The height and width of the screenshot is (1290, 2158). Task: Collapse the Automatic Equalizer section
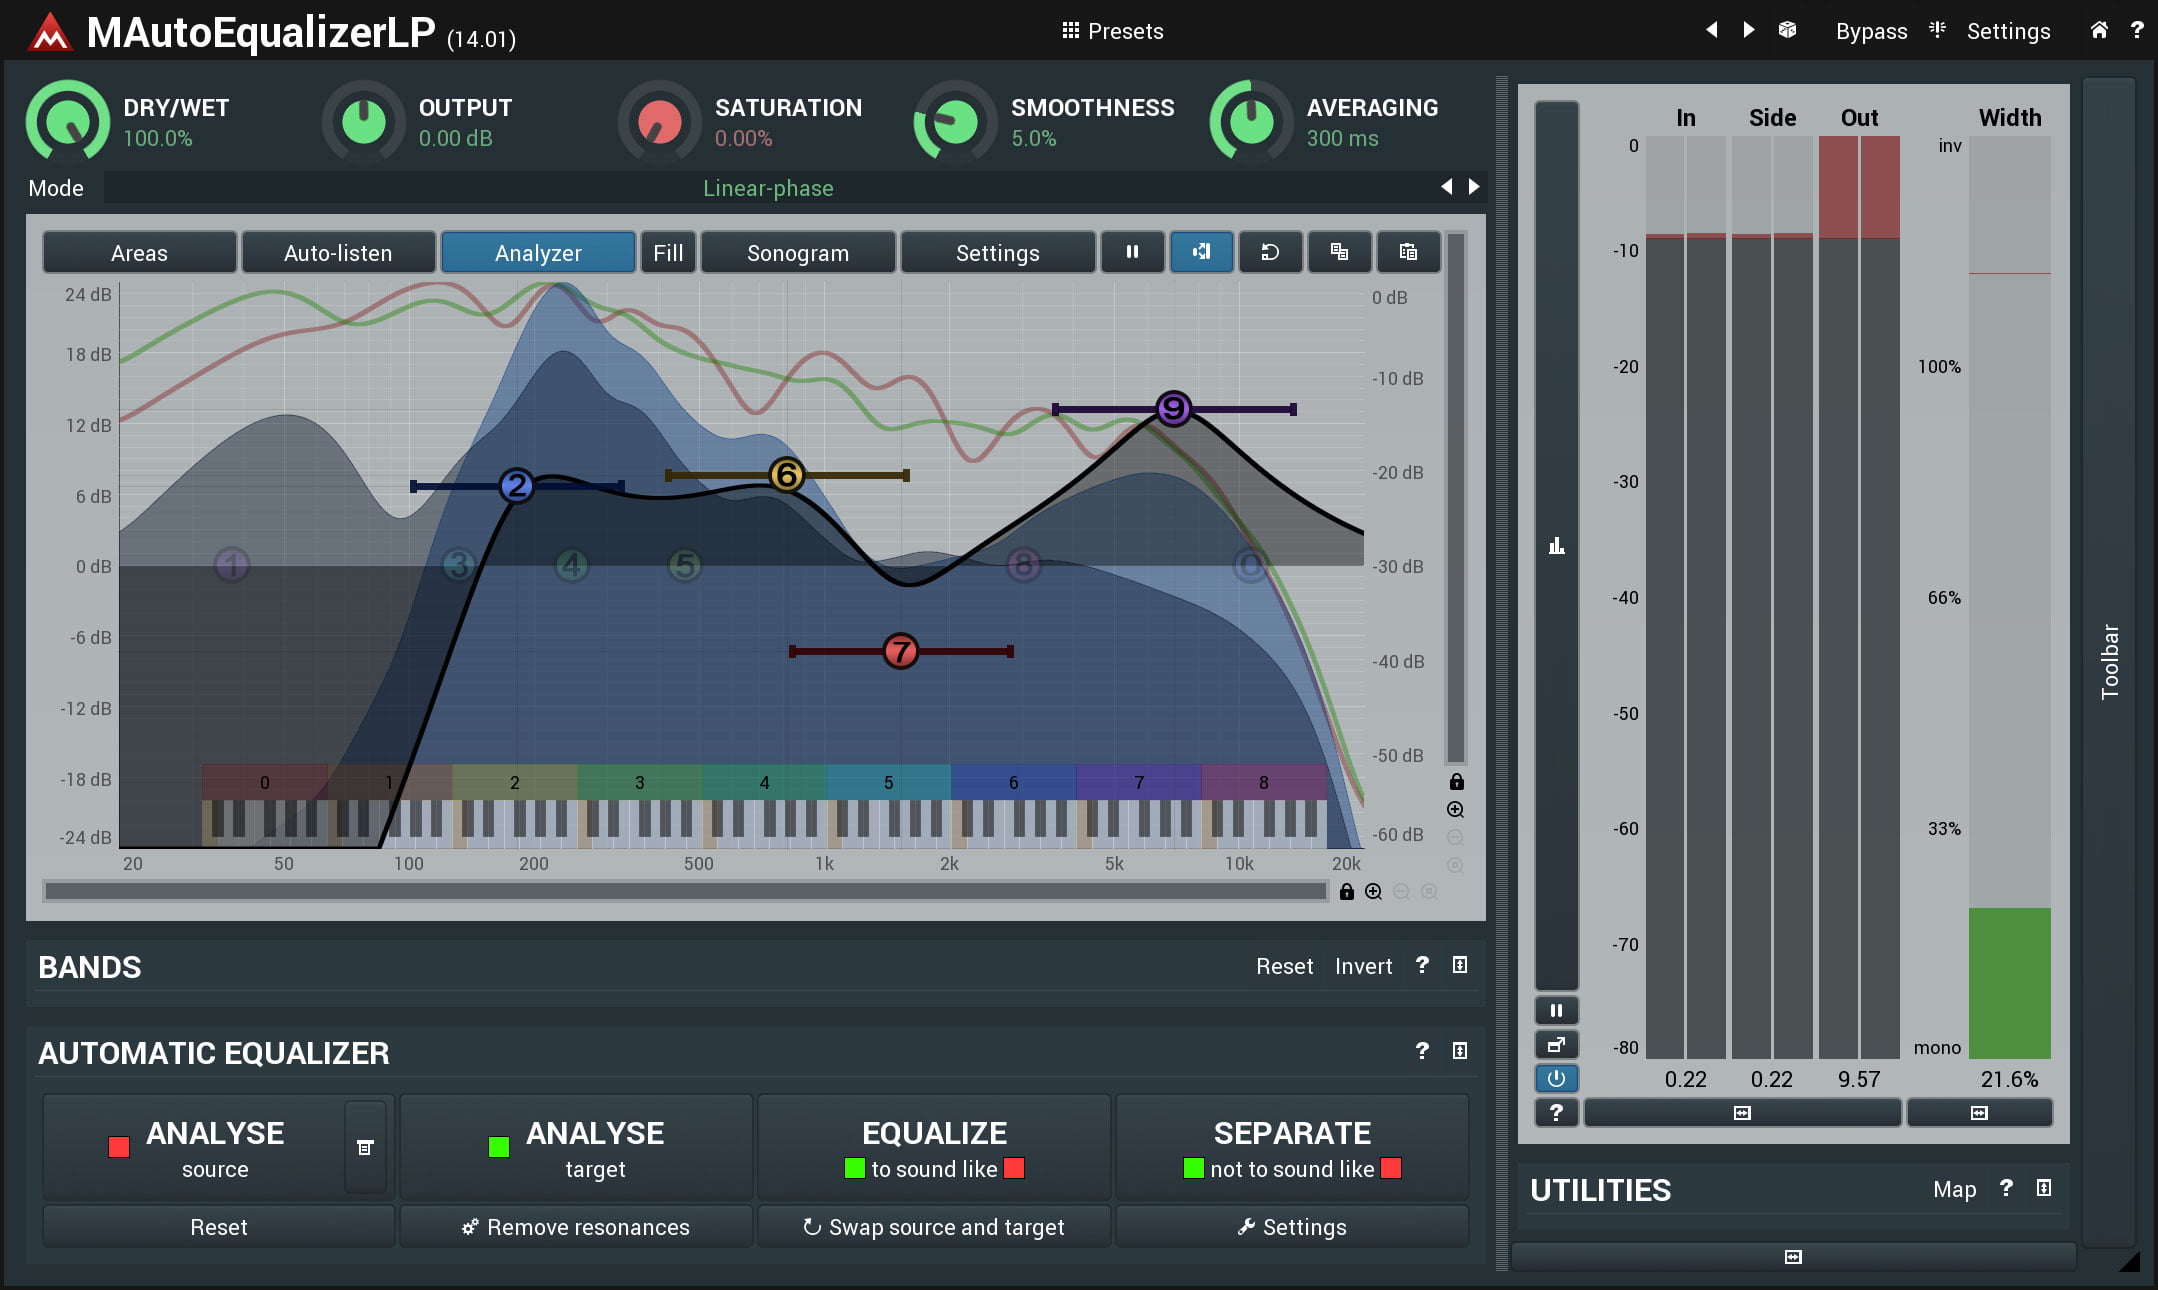coord(1460,1051)
